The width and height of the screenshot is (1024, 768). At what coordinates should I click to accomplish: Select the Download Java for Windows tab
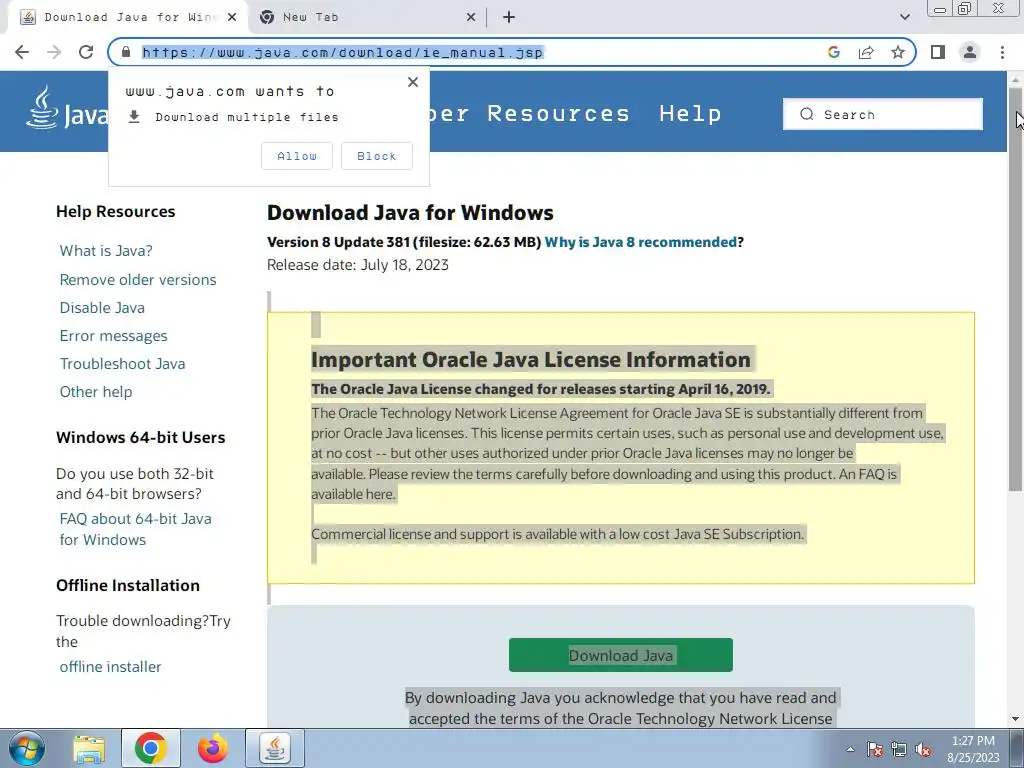point(128,17)
